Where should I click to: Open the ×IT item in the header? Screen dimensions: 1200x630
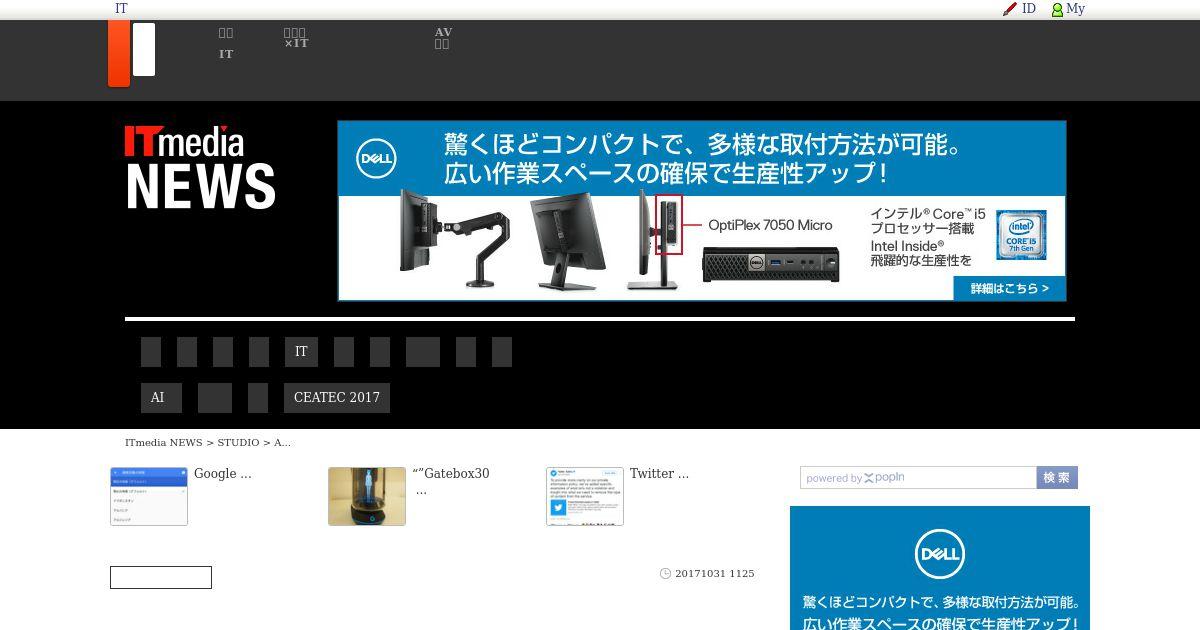(x=296, y=38)
